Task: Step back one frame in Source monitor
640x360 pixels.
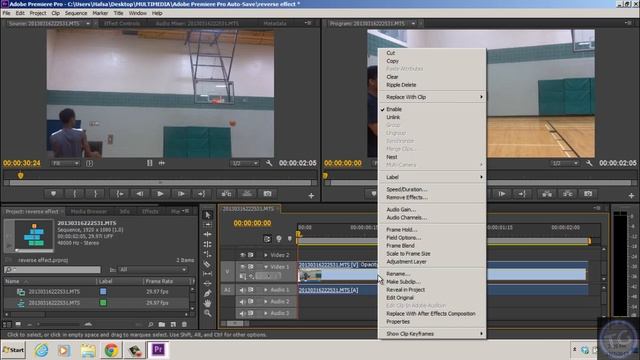Action: click(x=140, y=194)
